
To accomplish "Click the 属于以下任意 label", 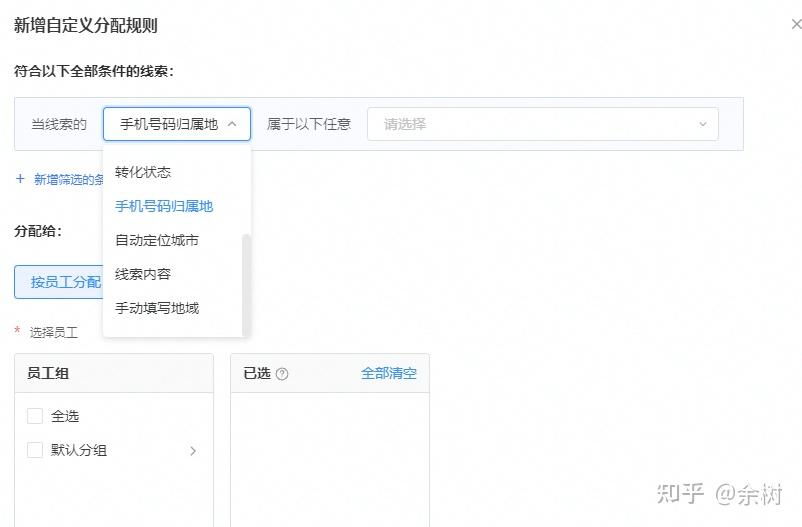I will (x=309, y=124).
